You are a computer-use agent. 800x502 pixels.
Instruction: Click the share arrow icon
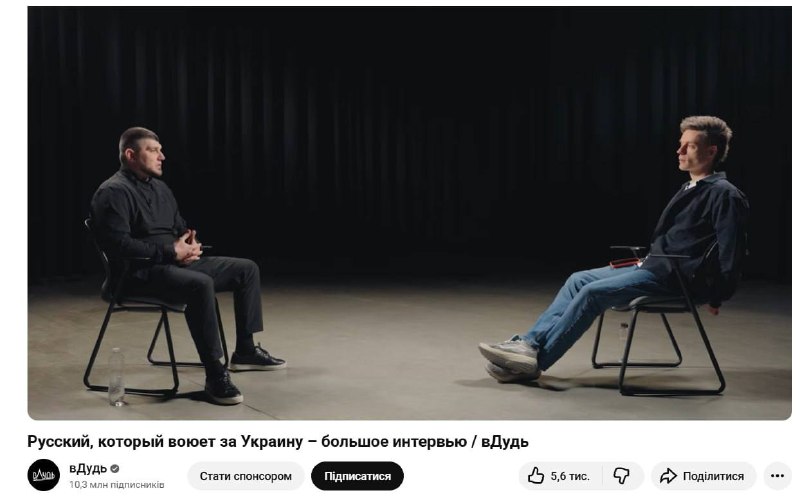pyautogui.click(x=668, y=476)
